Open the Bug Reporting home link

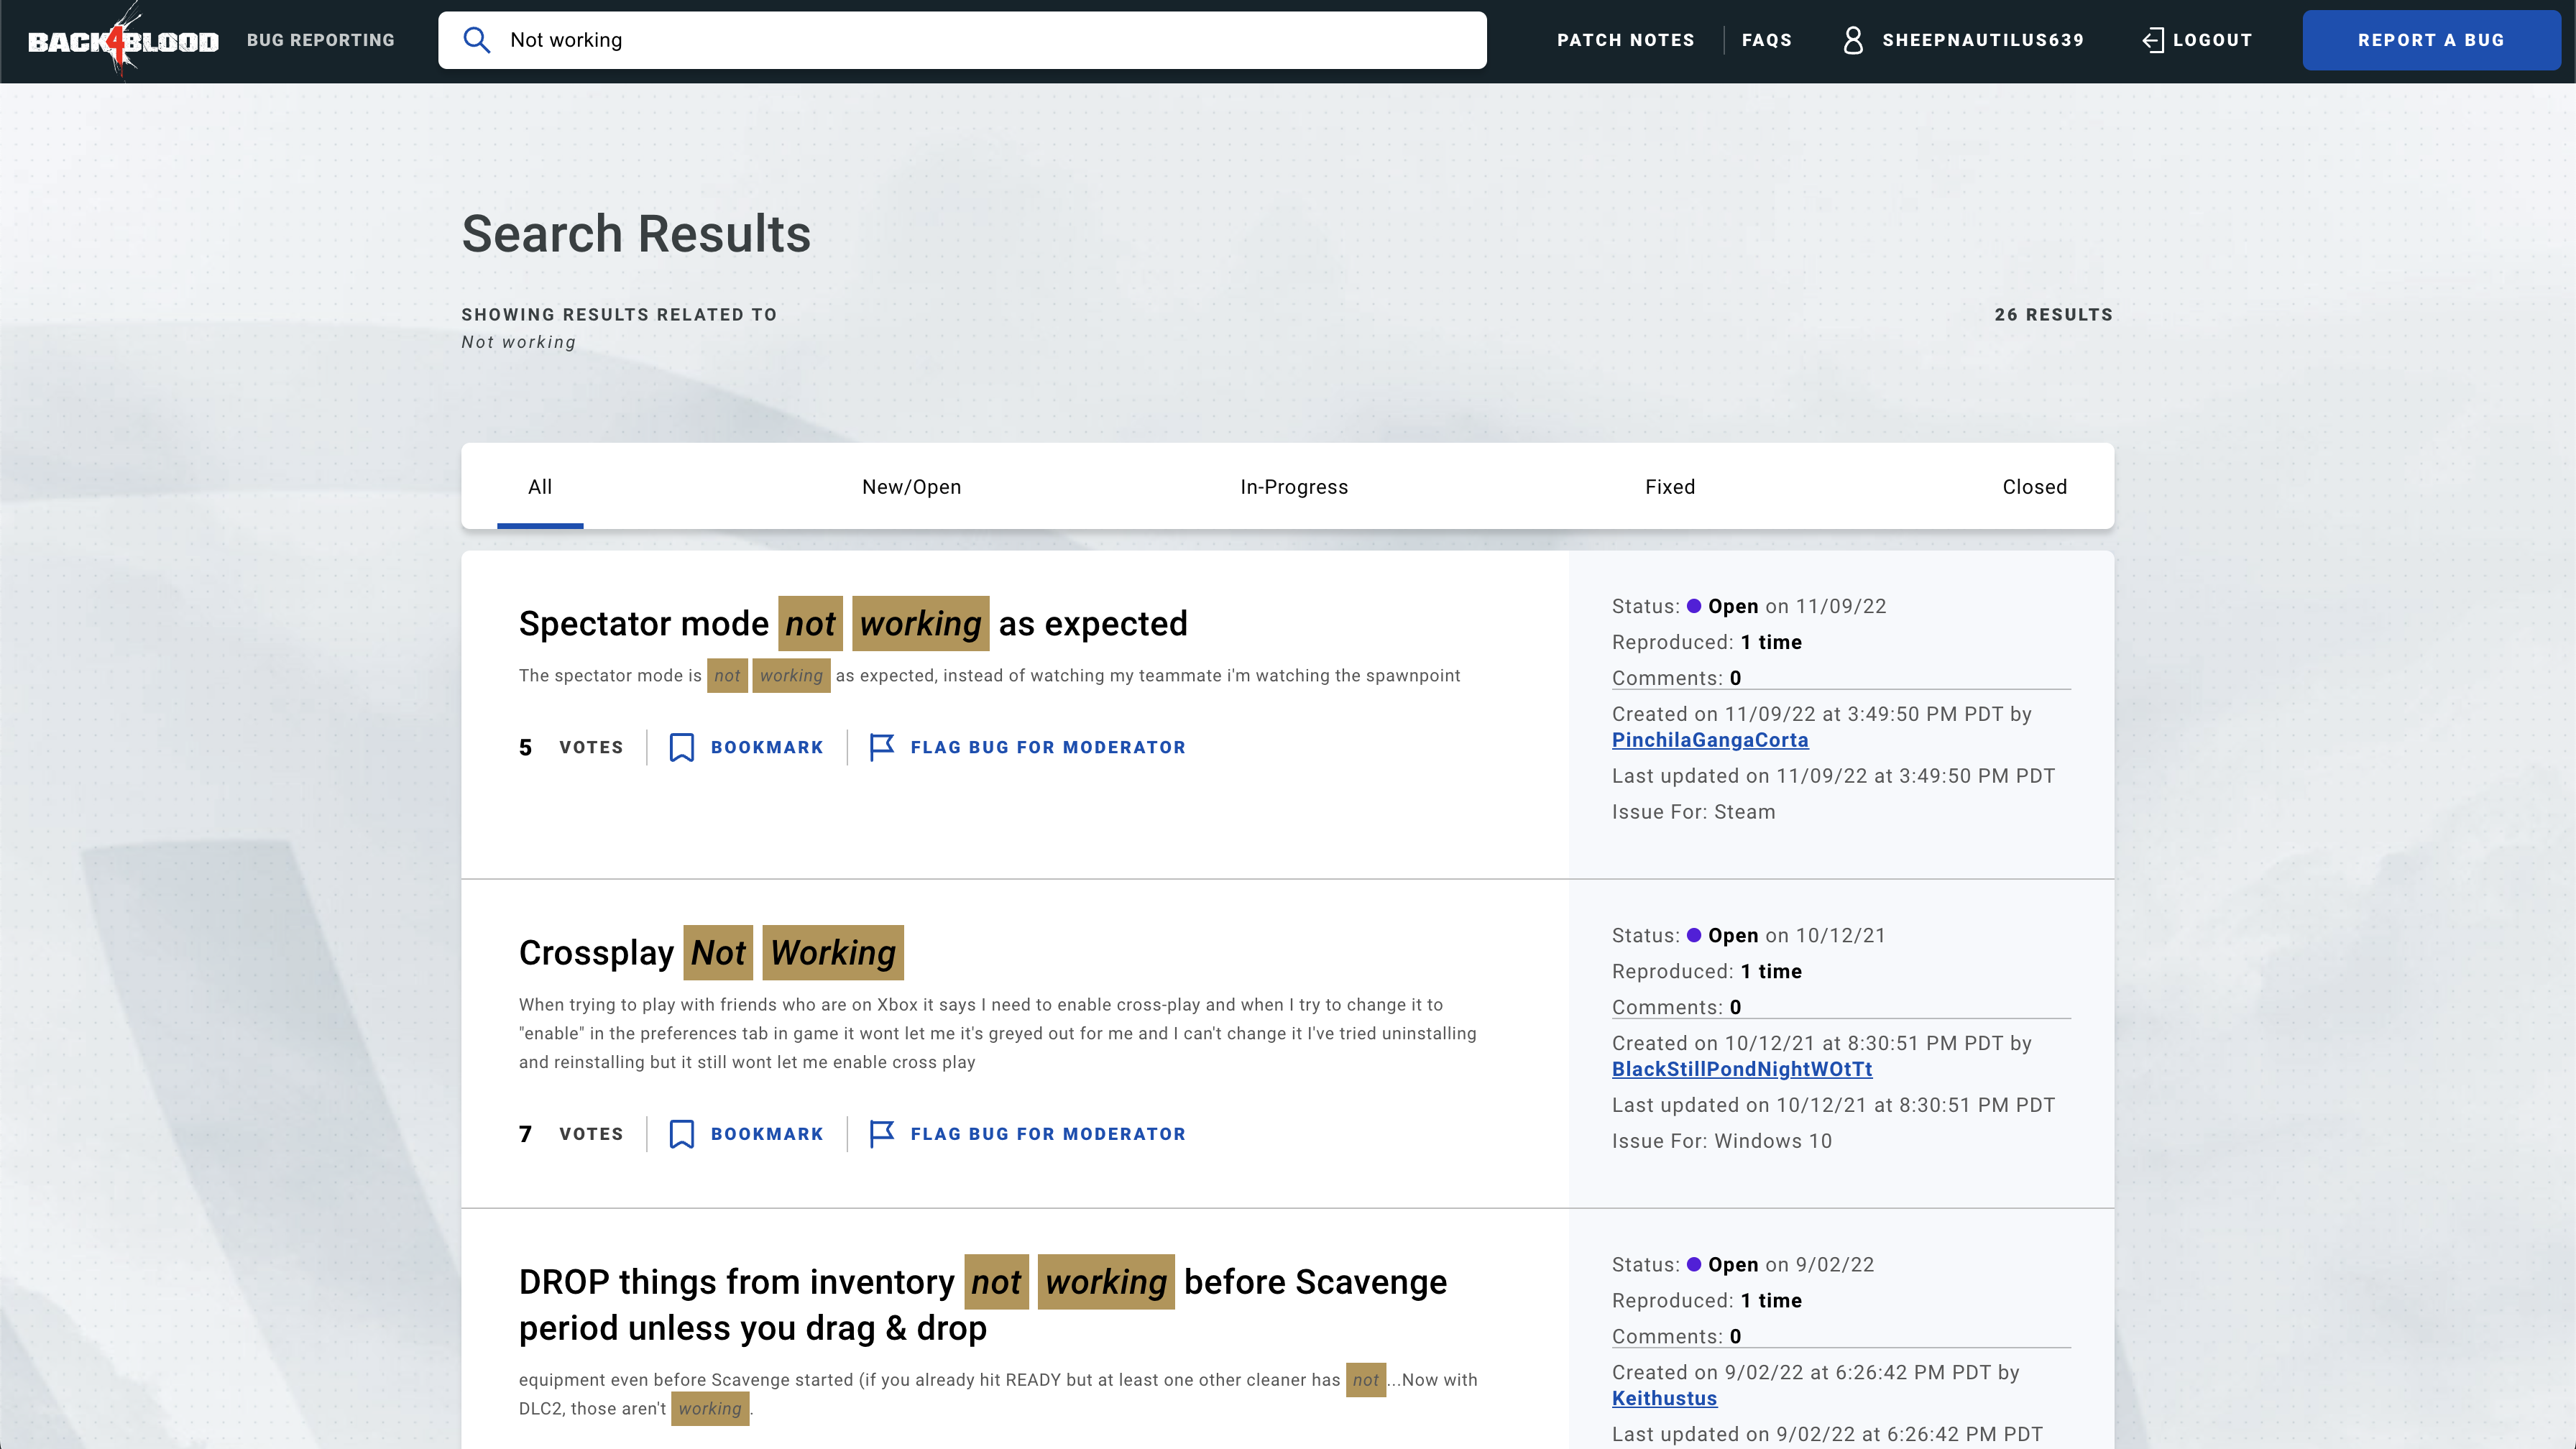click(320, 40)
